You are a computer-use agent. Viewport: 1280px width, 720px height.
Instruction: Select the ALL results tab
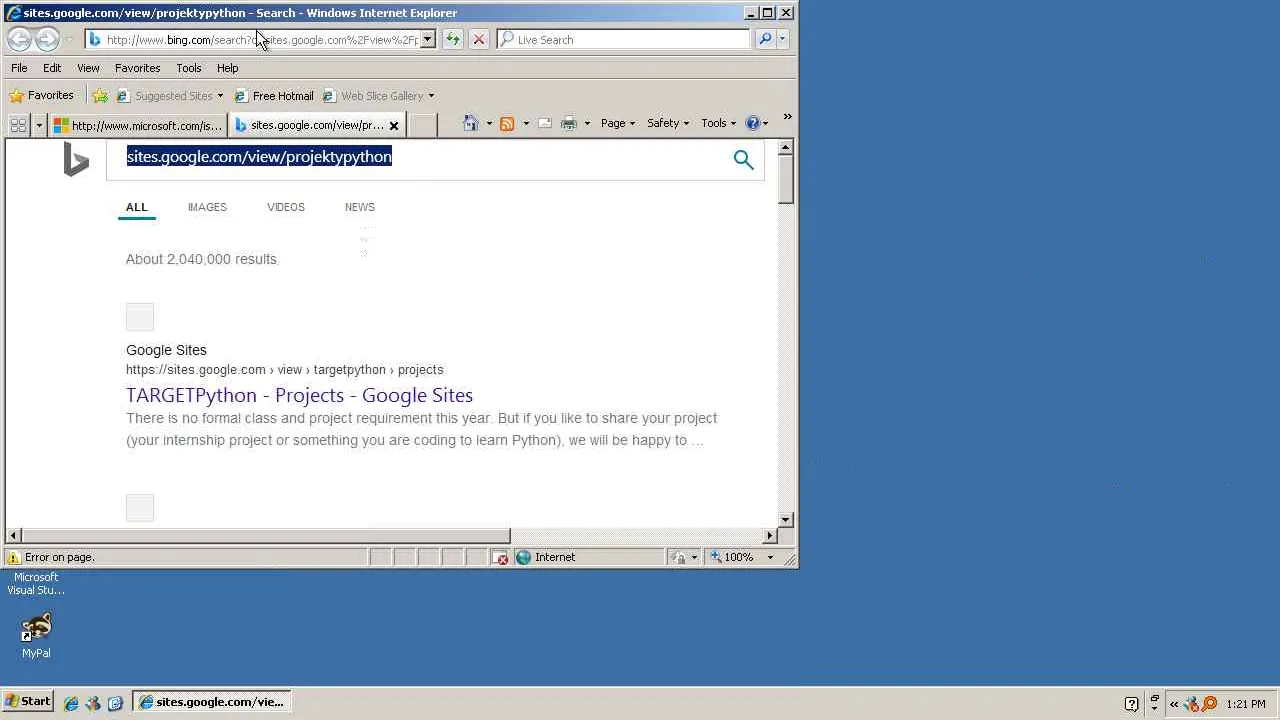click(x=136, y=207)
